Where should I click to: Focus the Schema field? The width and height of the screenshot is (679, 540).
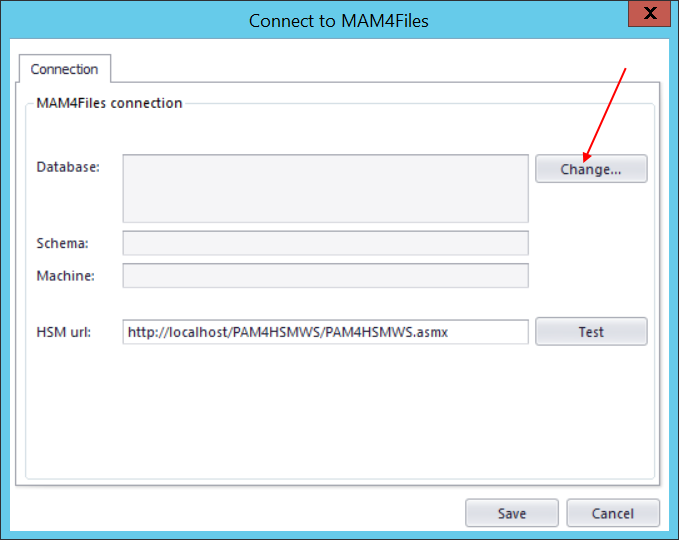tap(325, 243)
